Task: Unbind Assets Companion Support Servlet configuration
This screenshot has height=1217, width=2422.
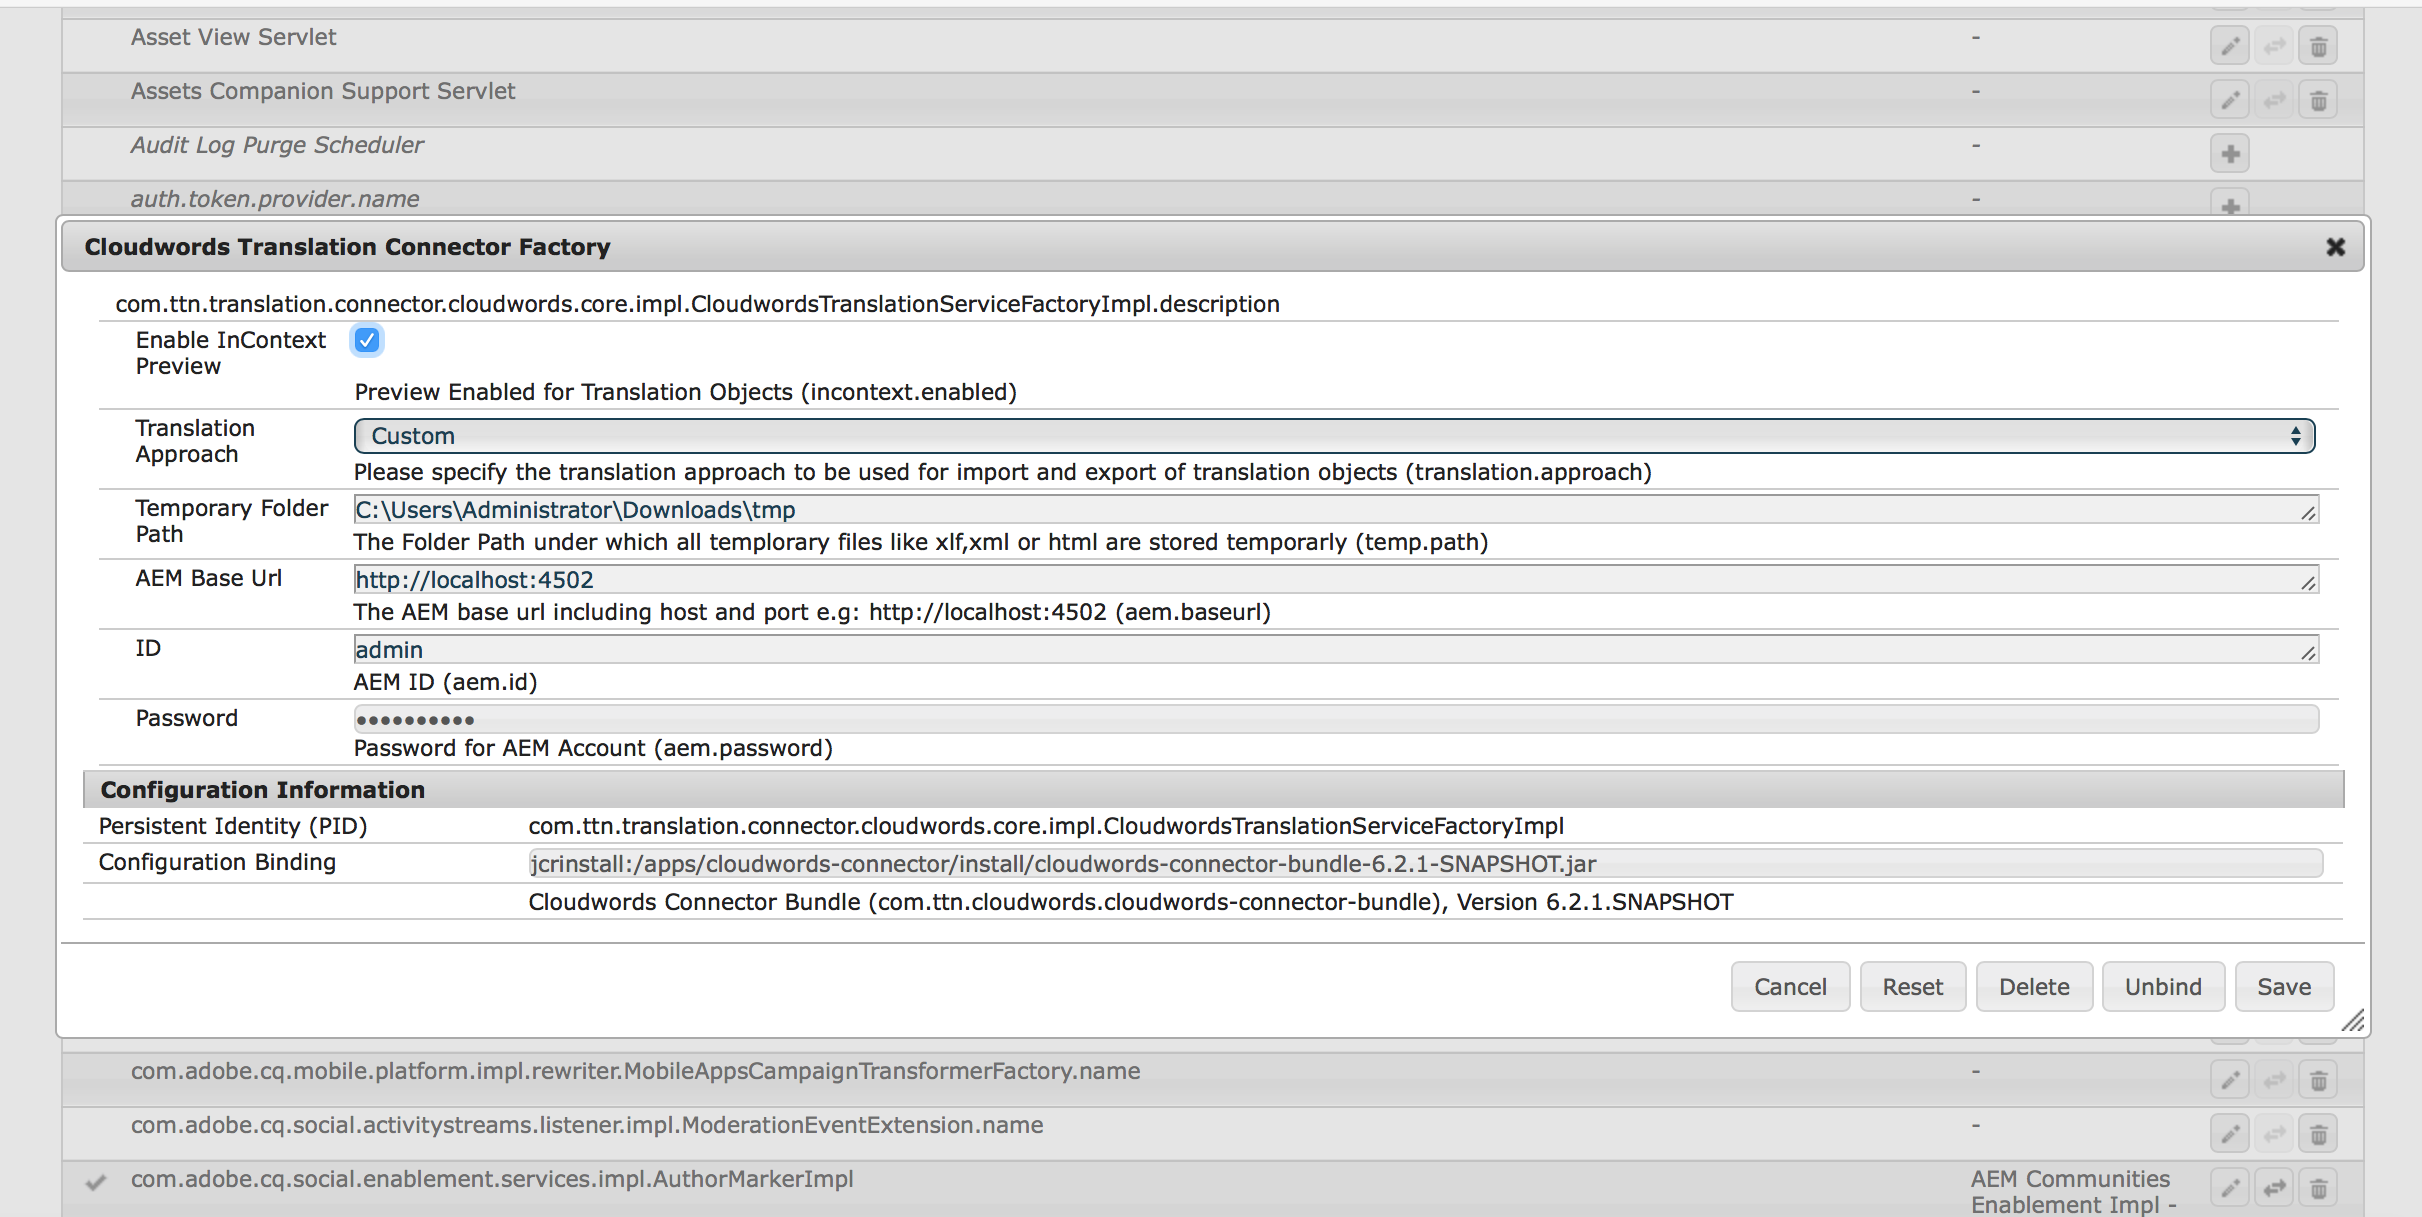Action: click(x=2274, y=100)
